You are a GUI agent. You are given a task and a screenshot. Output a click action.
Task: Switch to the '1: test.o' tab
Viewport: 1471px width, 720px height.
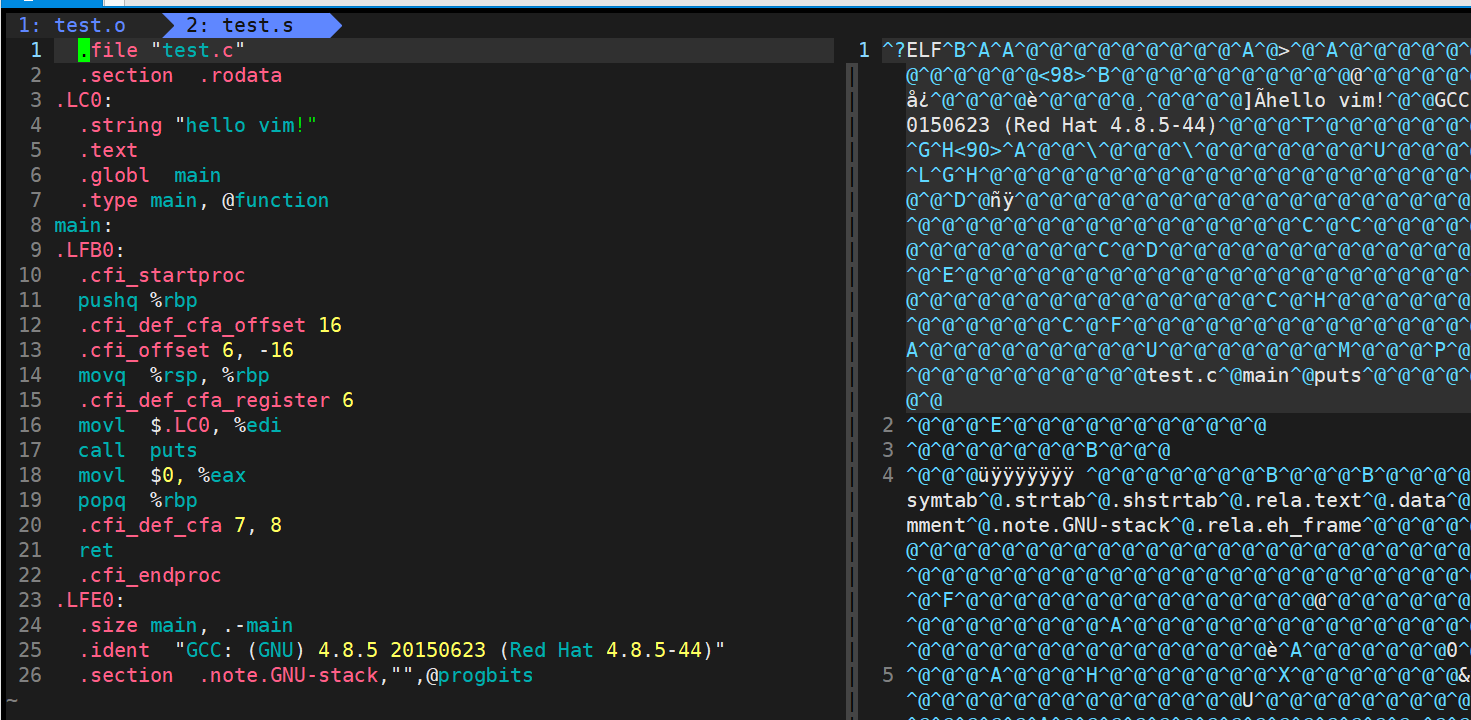click(72, 25)
